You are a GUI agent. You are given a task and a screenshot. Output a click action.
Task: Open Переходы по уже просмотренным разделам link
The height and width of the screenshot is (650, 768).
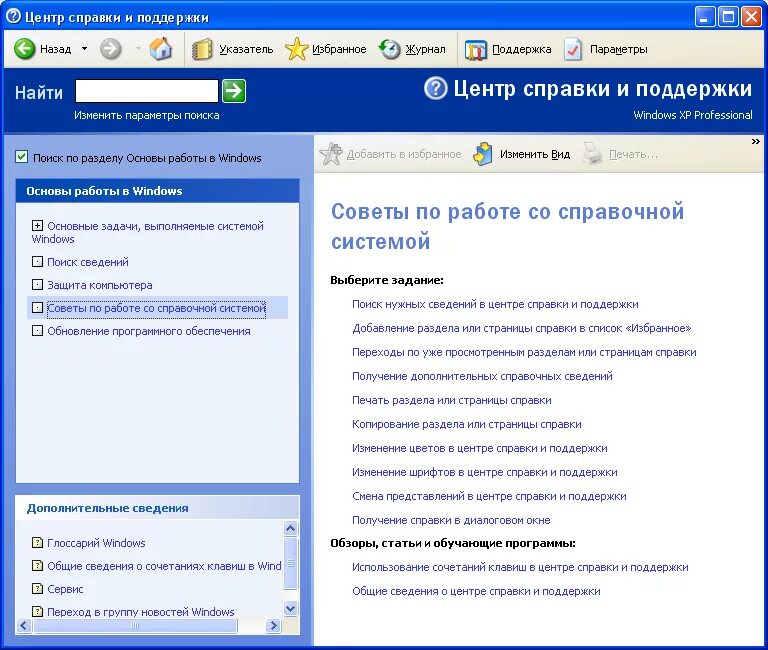pos(524,352)
